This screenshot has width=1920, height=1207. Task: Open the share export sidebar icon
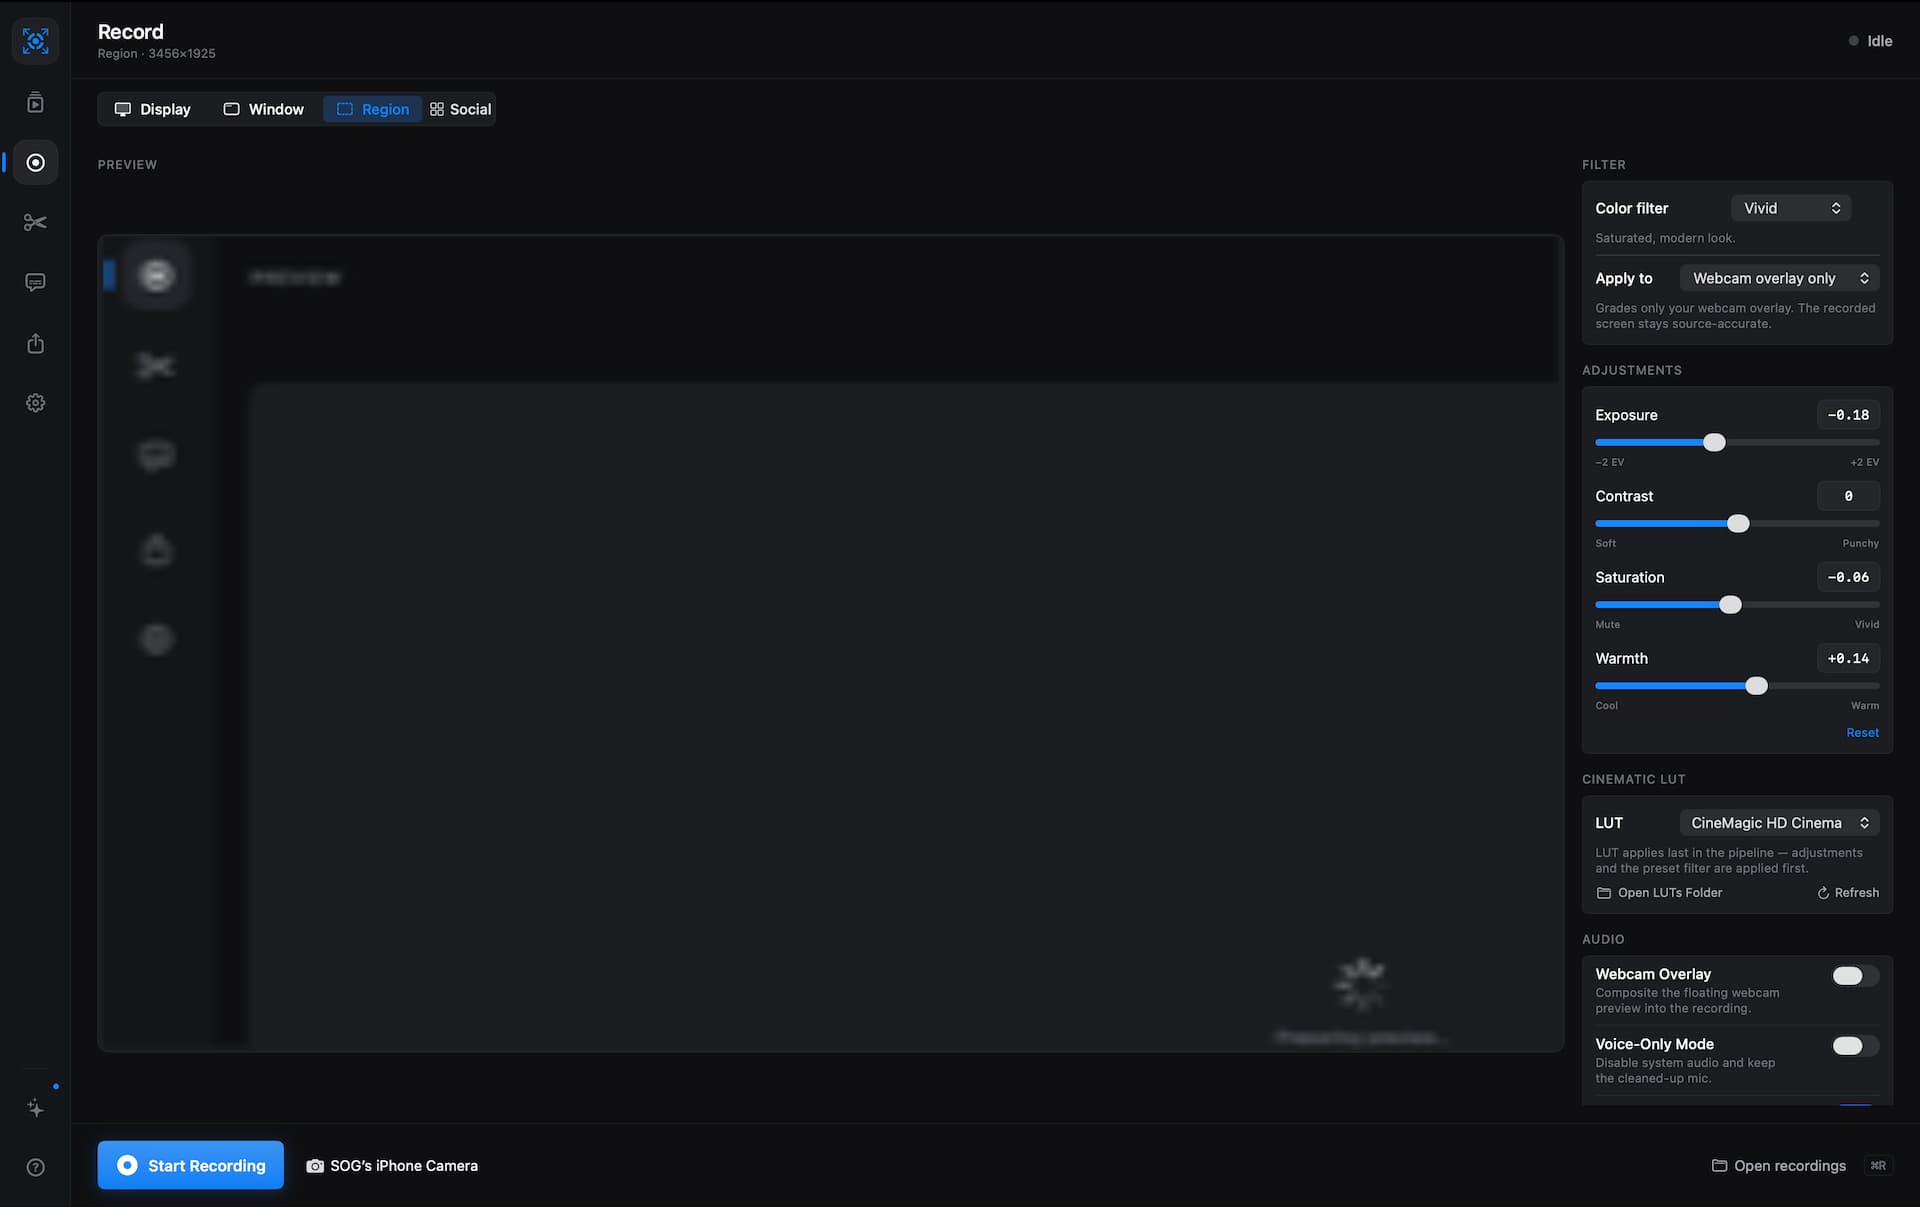point(35,343)
